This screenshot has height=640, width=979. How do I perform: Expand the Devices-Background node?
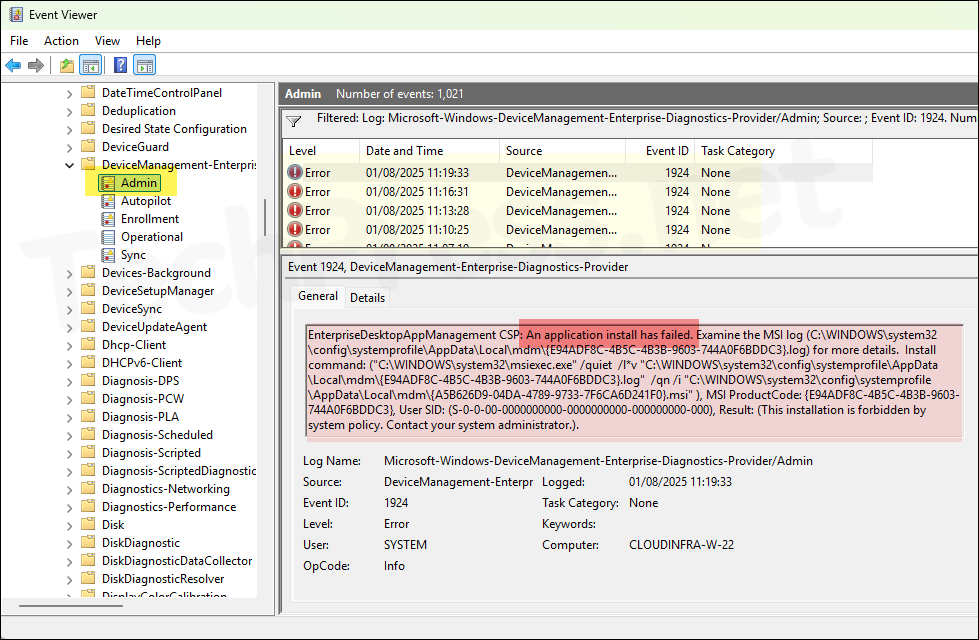tap(69, 273)
